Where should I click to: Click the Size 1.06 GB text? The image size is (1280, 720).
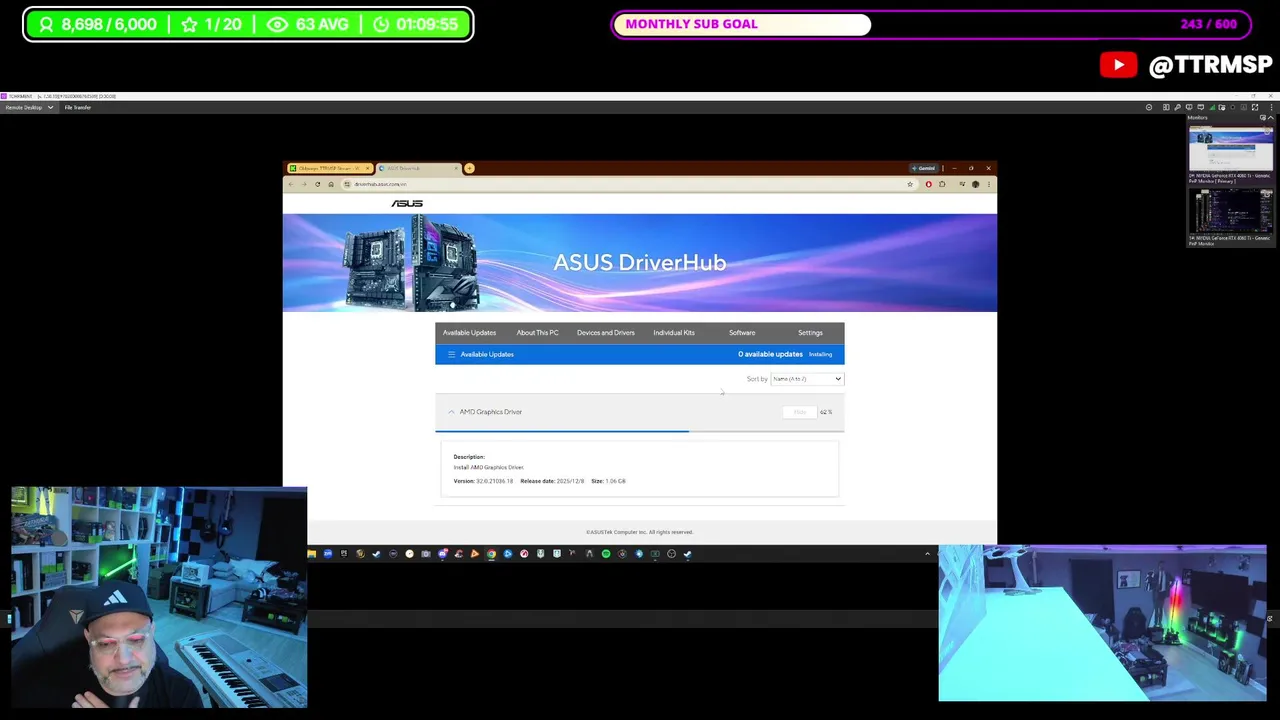608,481
